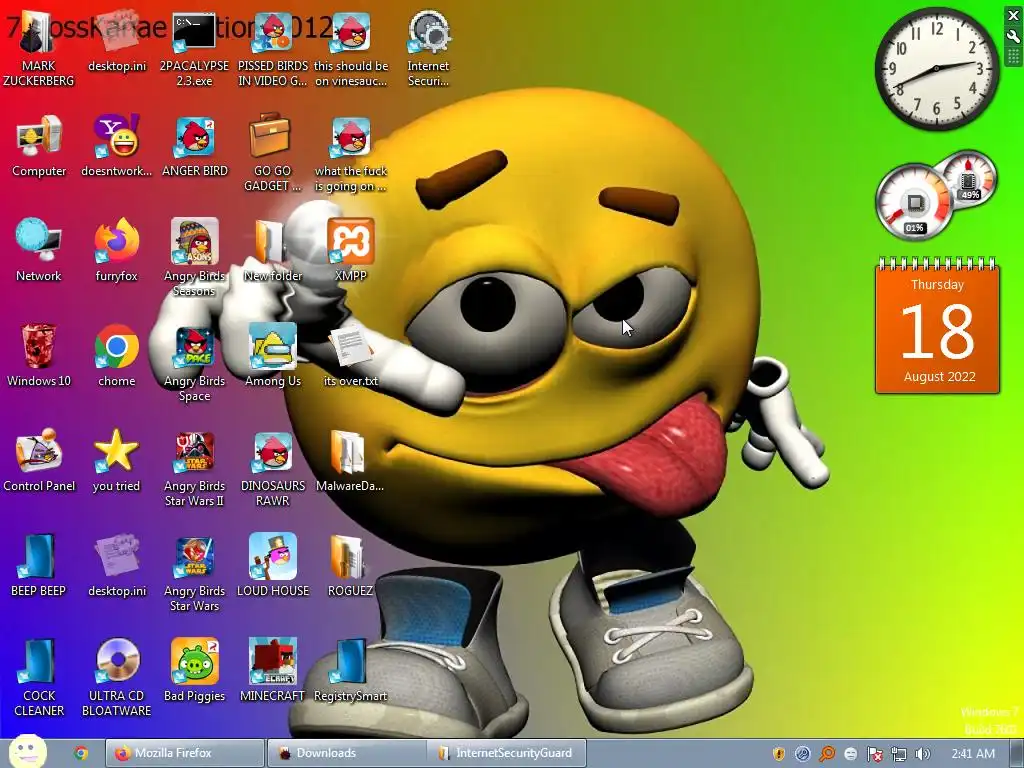1024x768 pixels.
Task: Click the magnifier tray icon
Action: [x=827, y=754]
